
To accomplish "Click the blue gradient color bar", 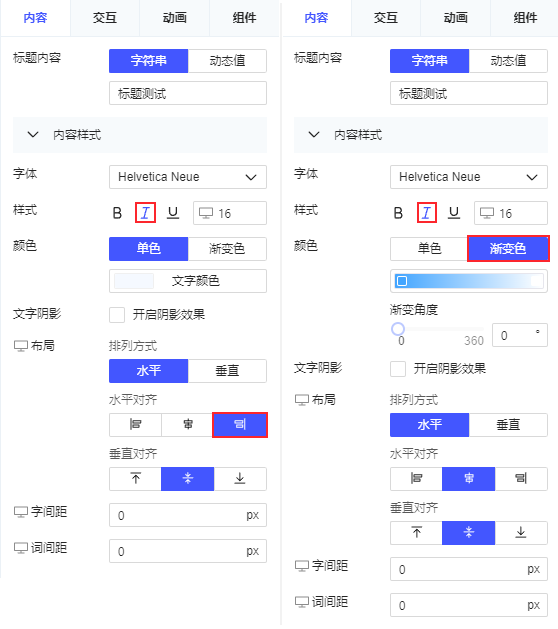I will click(x=469, y=281).
